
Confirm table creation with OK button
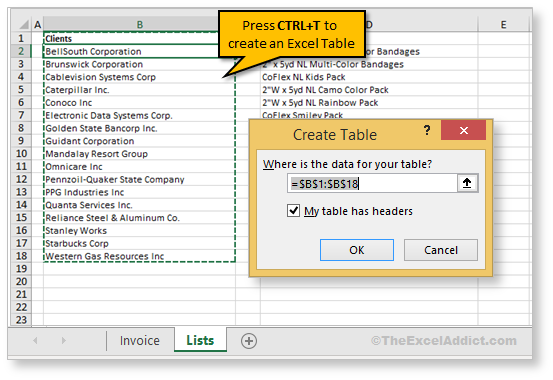[x=357, y=250]
